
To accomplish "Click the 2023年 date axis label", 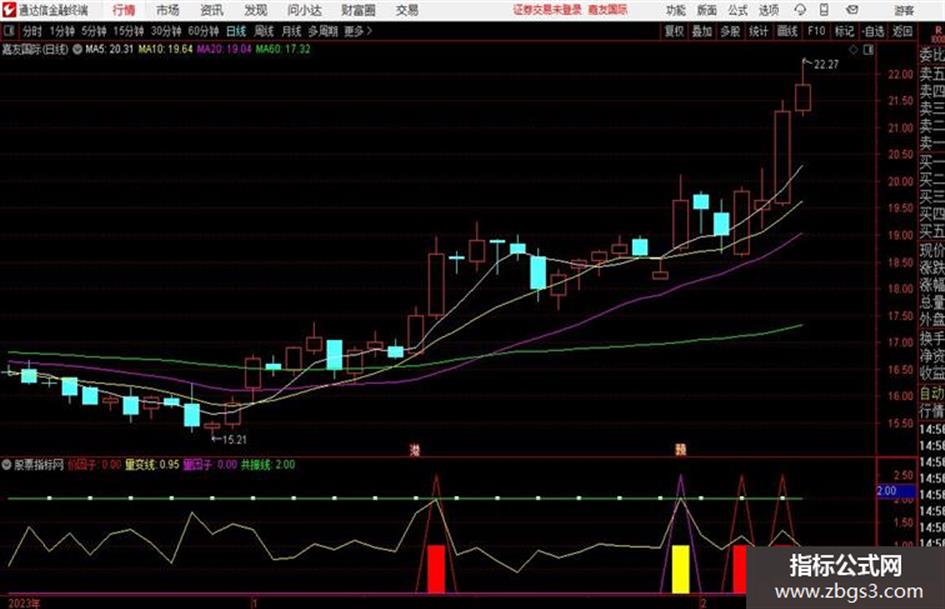I will [x=24, y=604].
